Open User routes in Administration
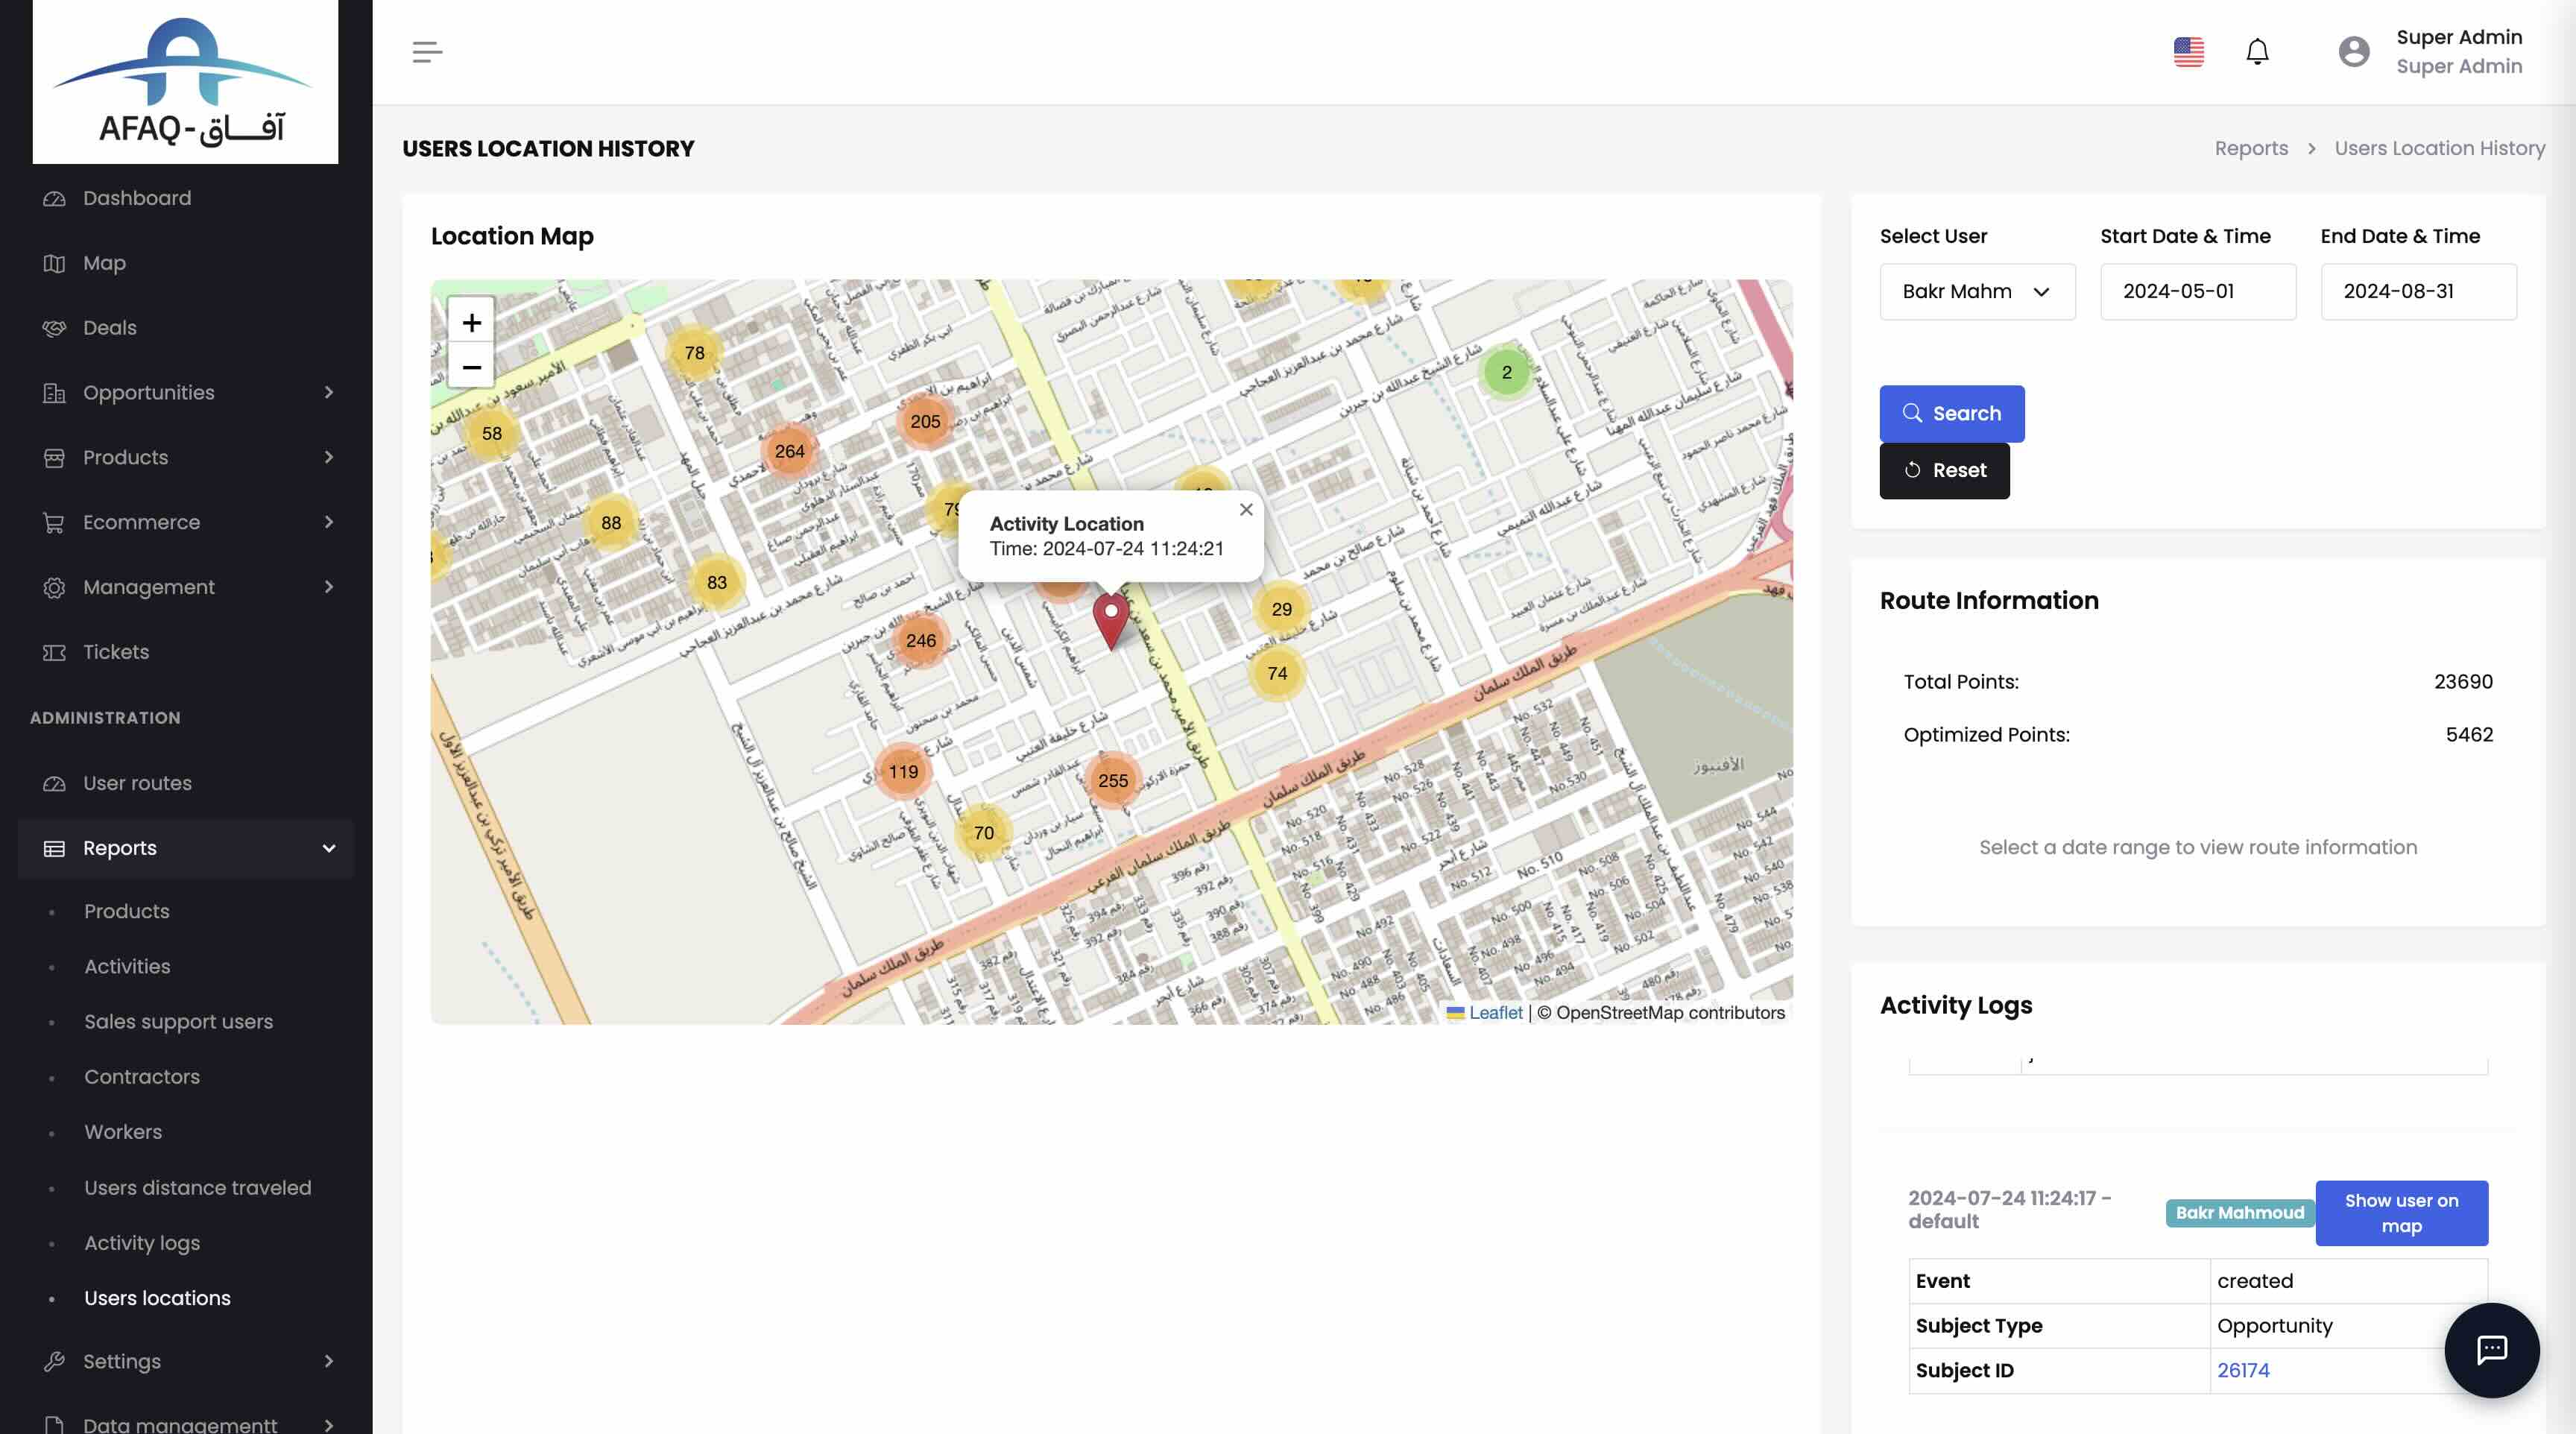The image size is (2576, 1434). 186,783
